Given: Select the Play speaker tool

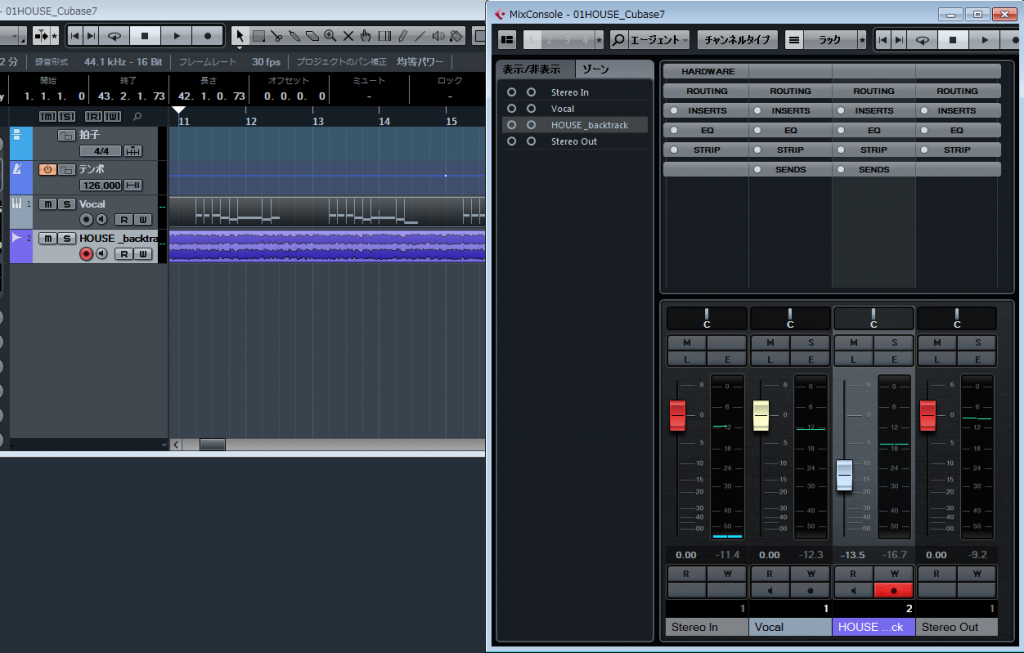Looking at the screenshot, I should click(x=438, y=36).
